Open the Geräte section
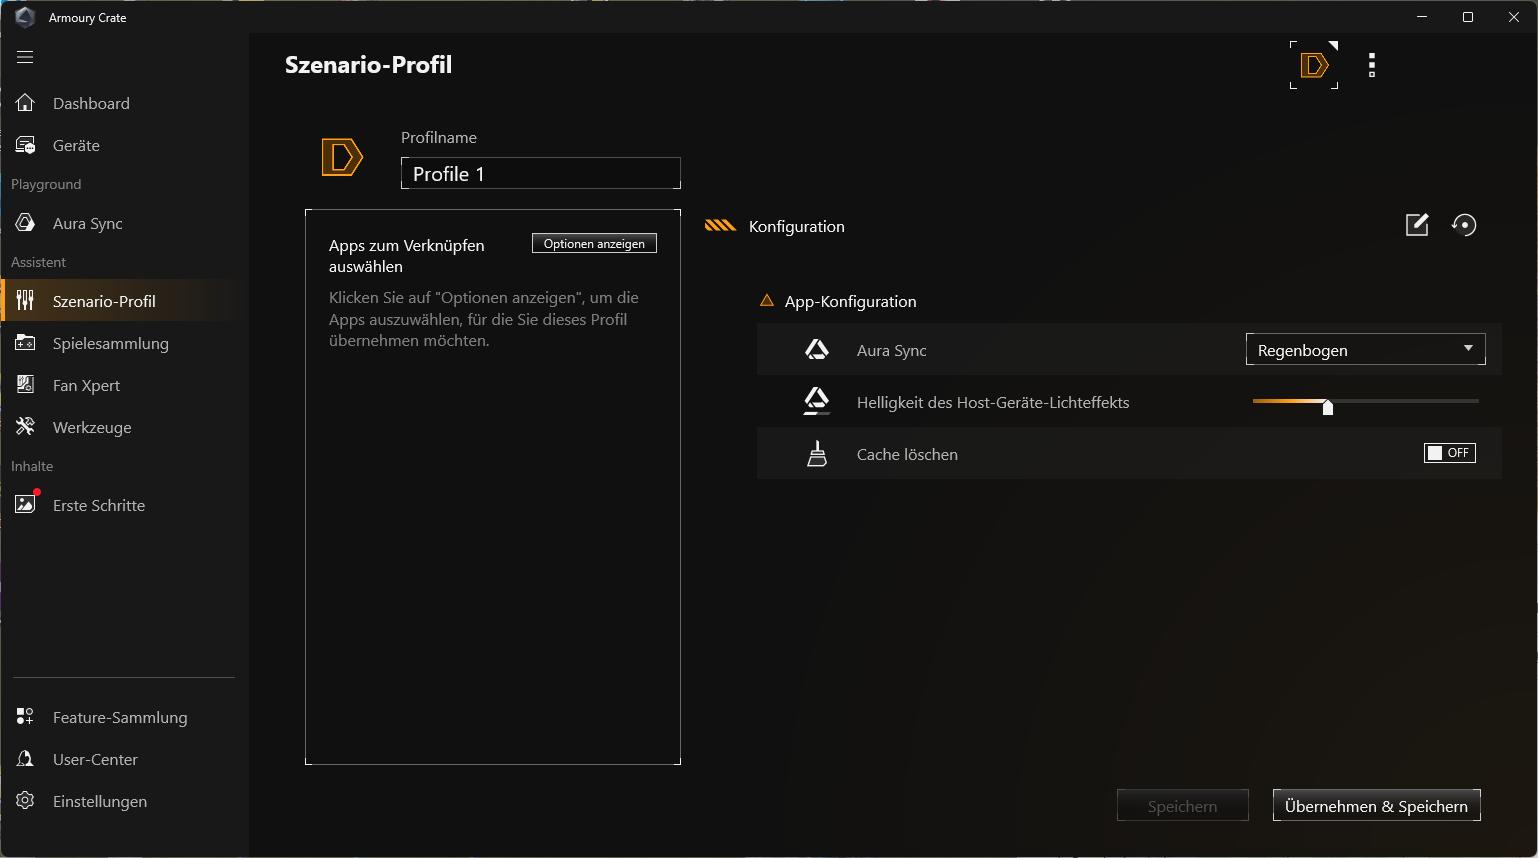Image resolution: width=1538 pixels, height=858 pixels. click(x=76, y=145)
